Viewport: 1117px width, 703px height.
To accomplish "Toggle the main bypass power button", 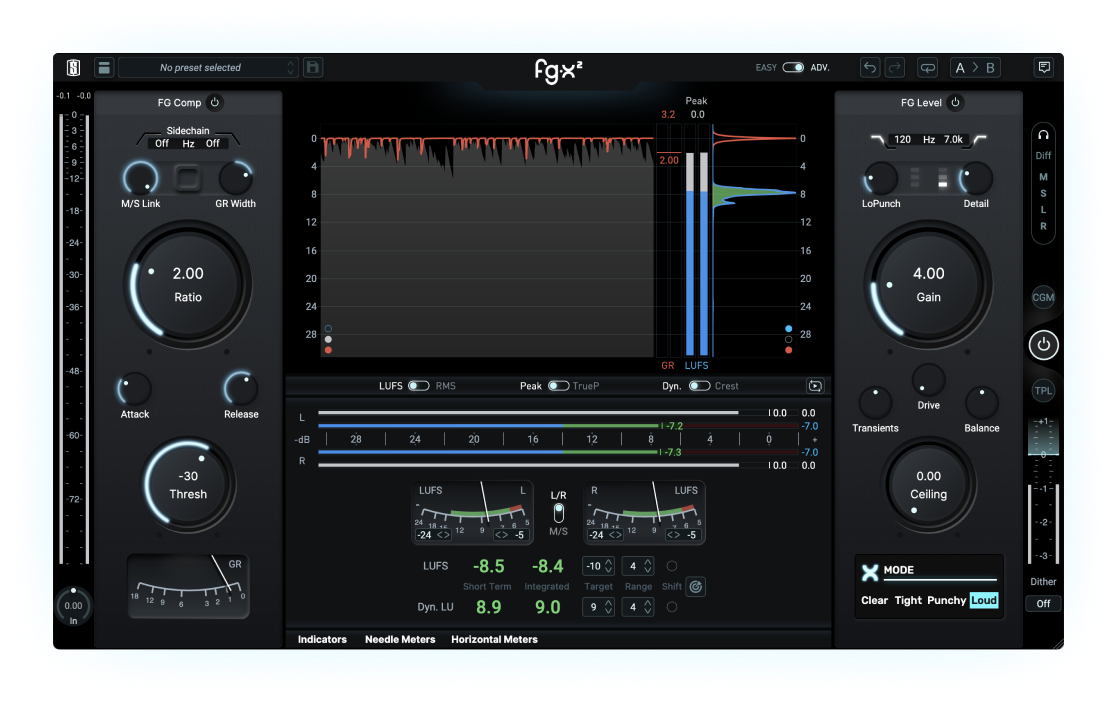I will point(1044,345).
